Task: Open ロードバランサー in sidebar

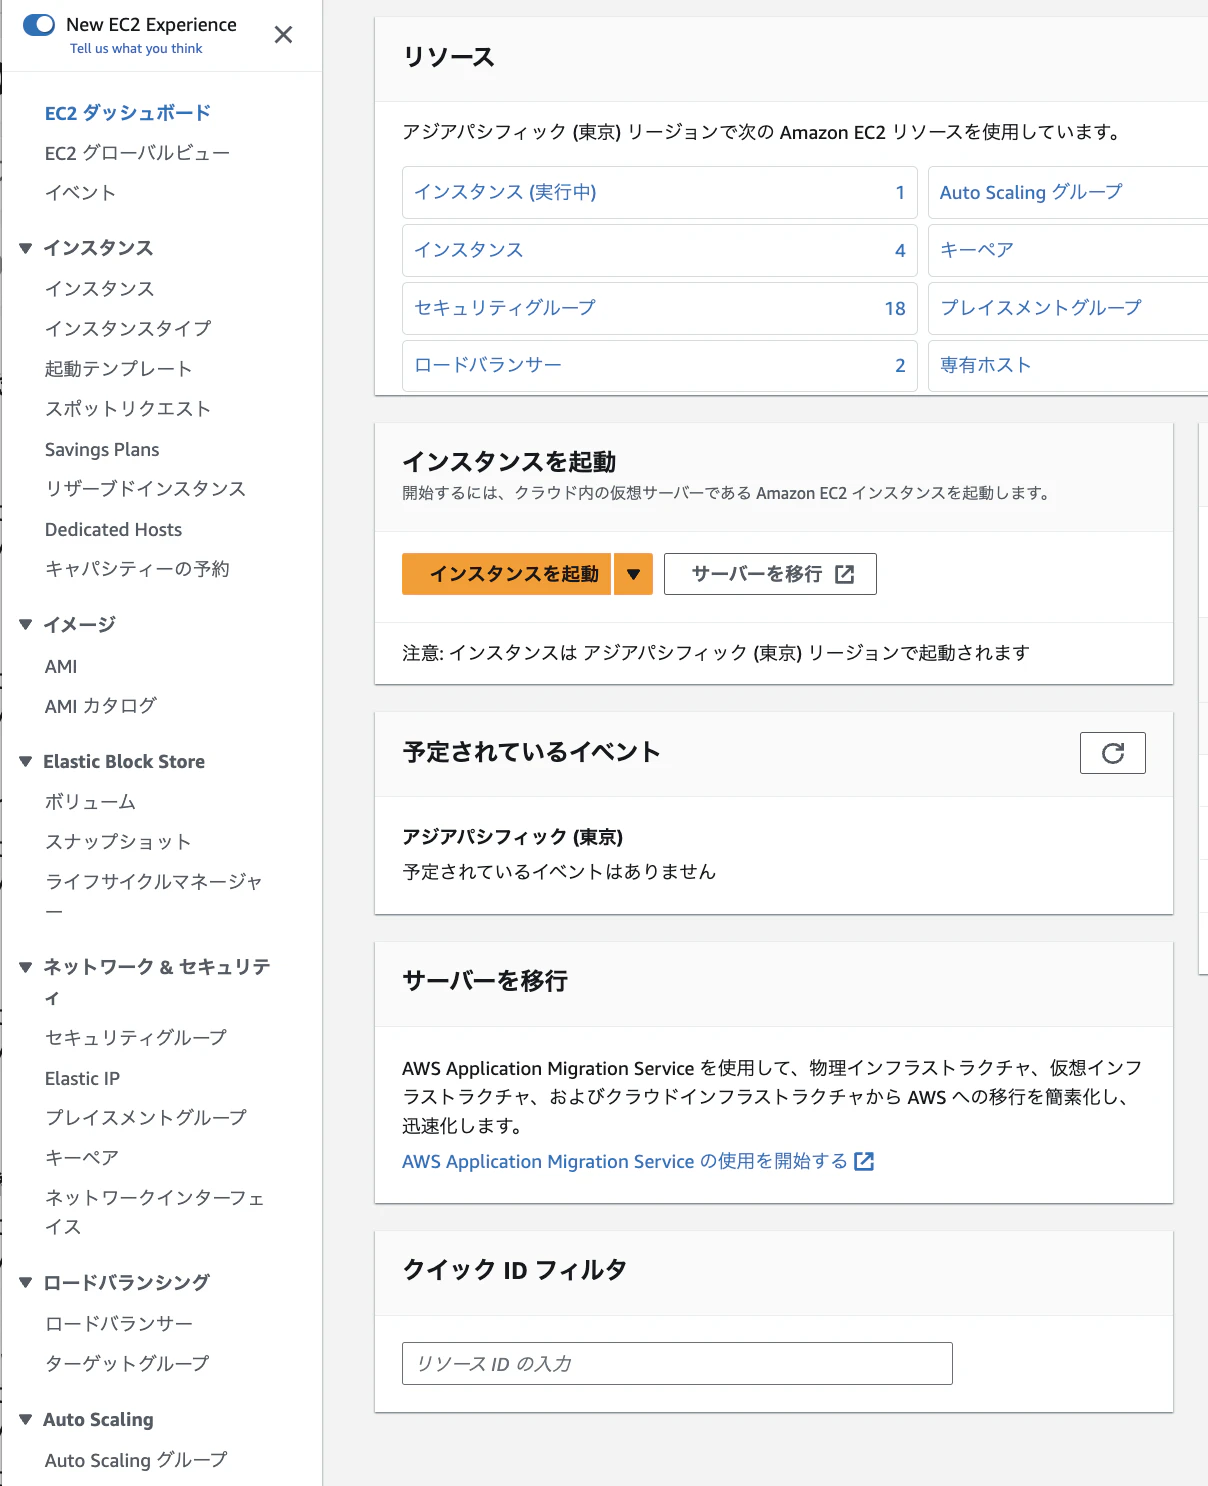Action: 119,1324
